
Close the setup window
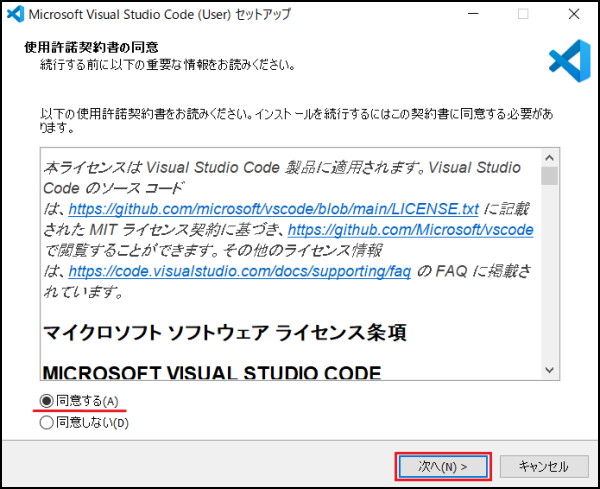pos(574,15)
